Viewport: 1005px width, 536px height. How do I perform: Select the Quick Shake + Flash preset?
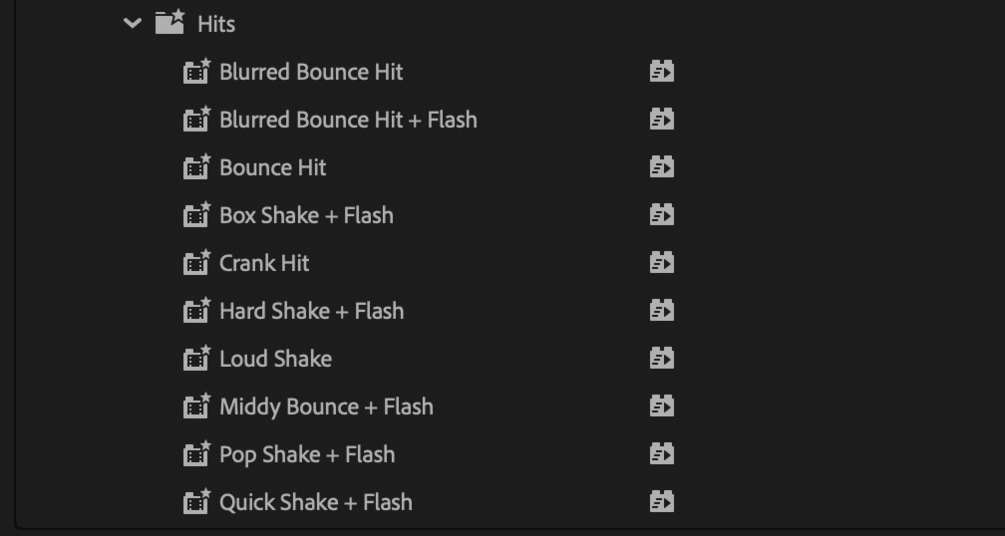(315, 502)
